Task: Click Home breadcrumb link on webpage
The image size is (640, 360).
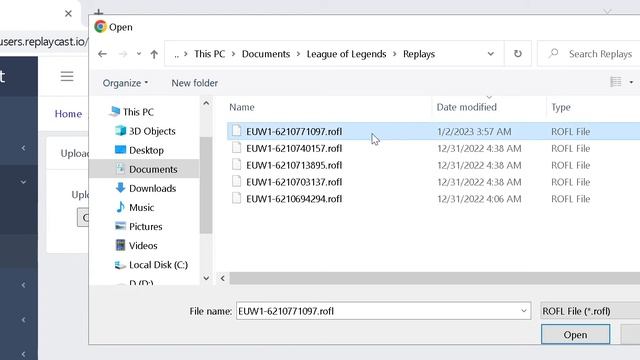Action: coord(68,113)
